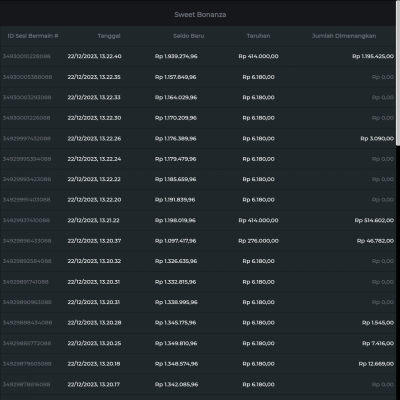Viewport: 400px width, 400px height.
Task: Click session ID in the 13.22.40 row
Action: pyautogui.click(x=27, y=56)
